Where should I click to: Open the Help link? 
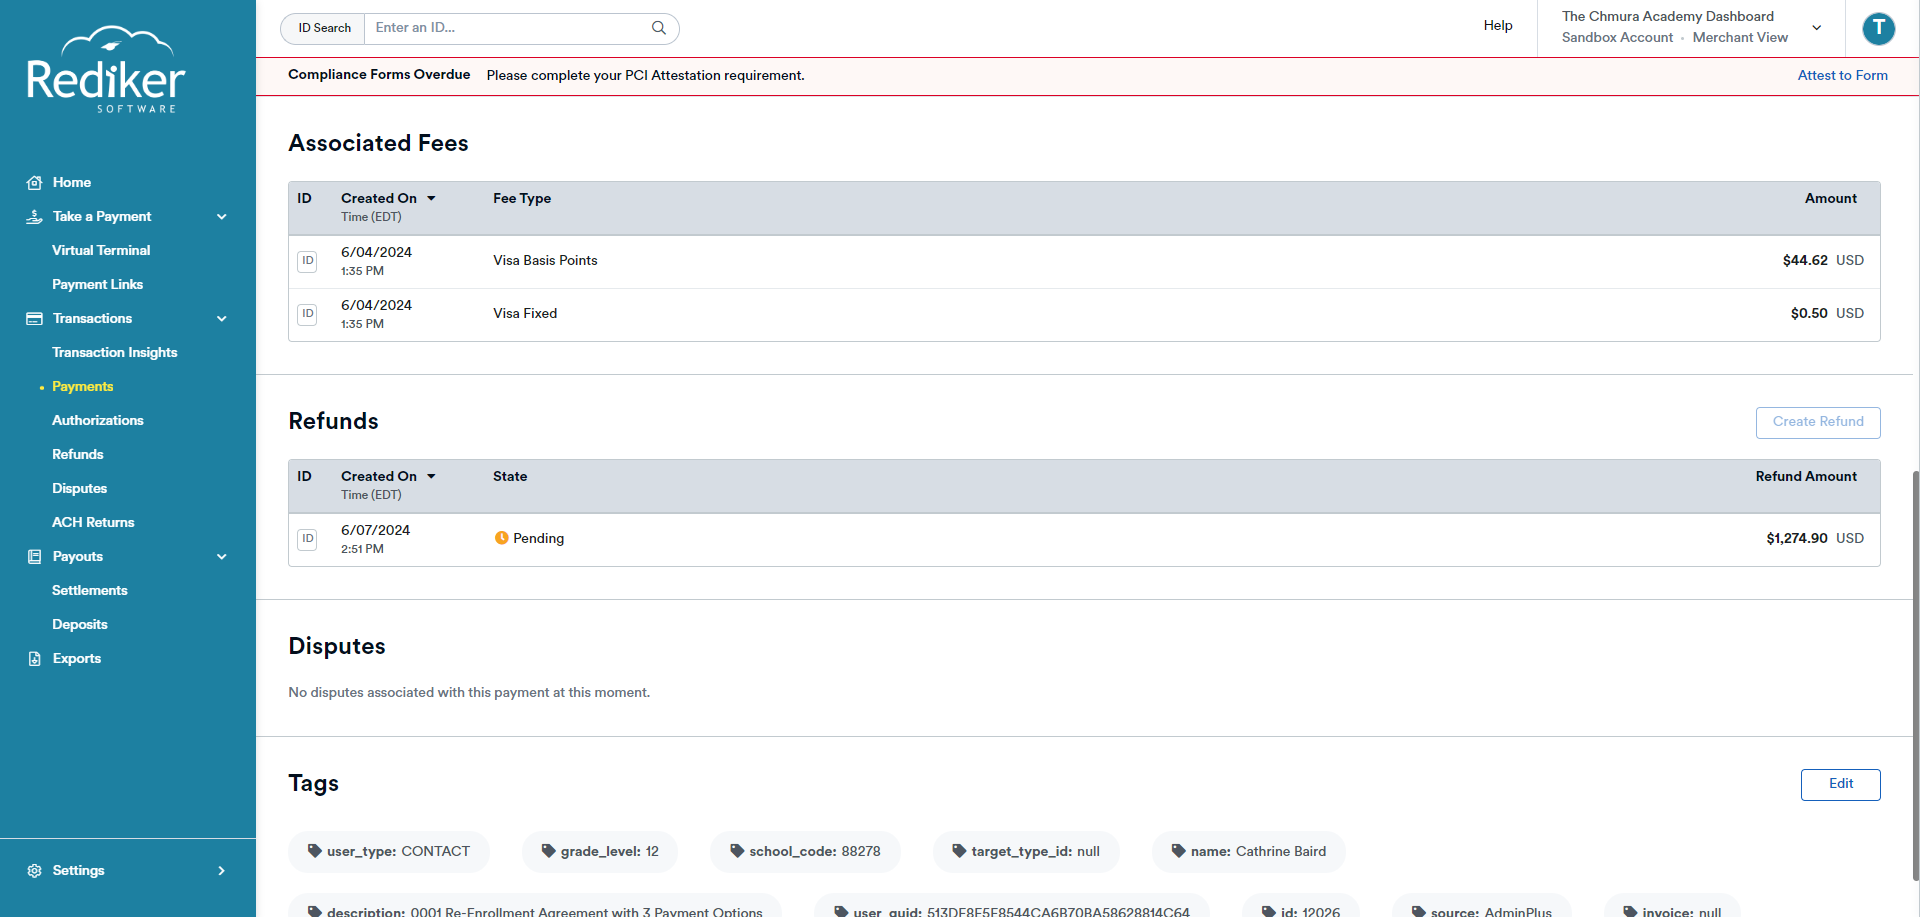tap(1497, 26)
